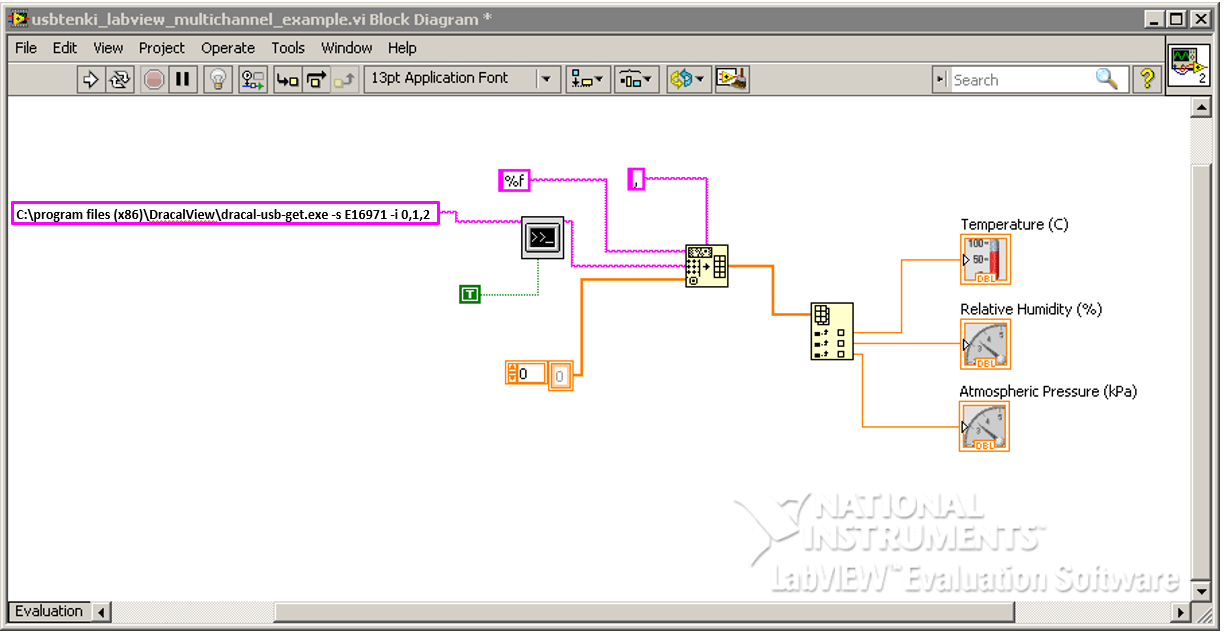Select the Relative Humidity (%) gauge indicator

(986, 344)
